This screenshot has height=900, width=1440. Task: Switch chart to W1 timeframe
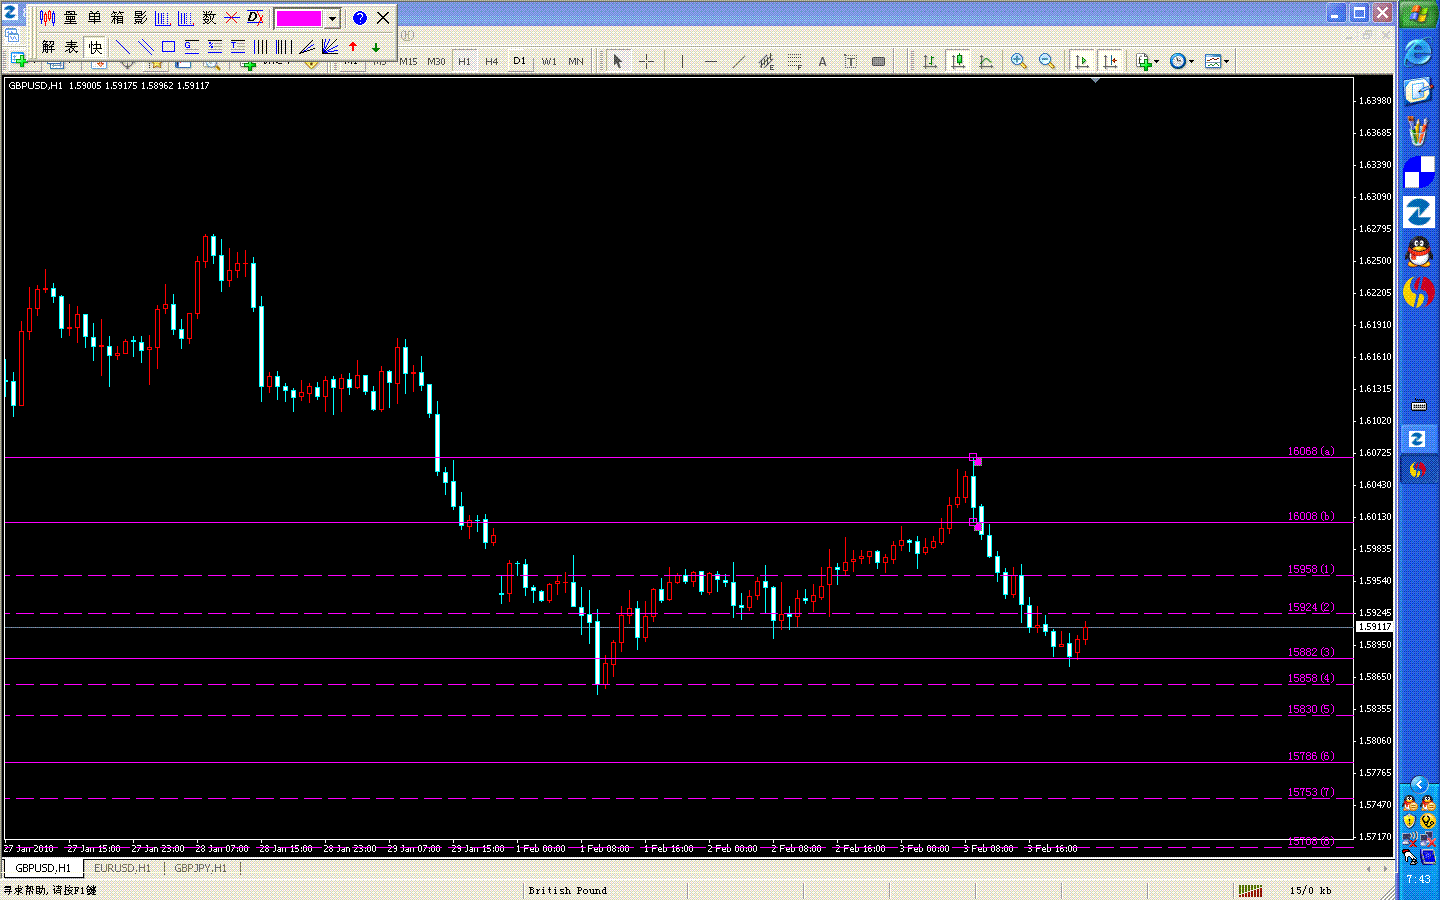pos(549,62)
